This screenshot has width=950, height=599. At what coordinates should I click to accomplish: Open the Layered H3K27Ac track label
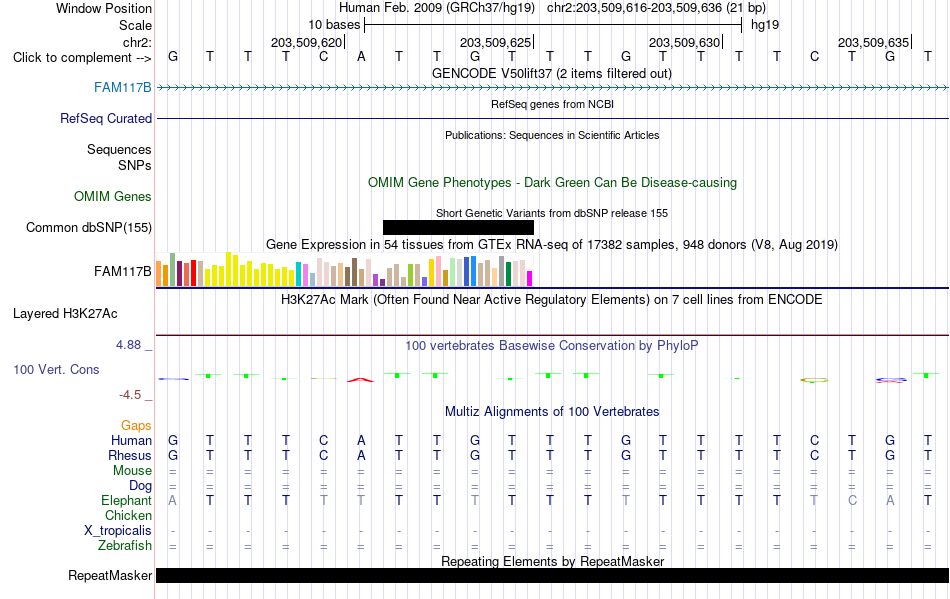point(65,314)
